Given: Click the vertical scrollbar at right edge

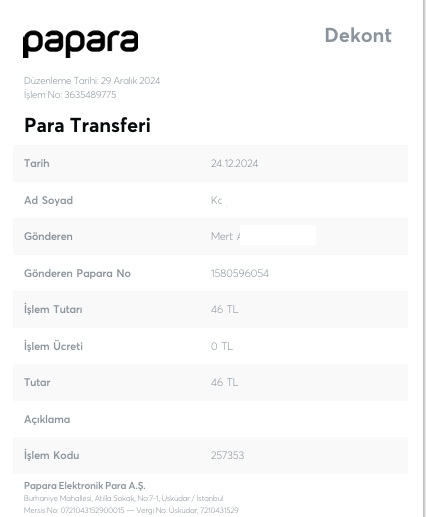Looking at the screenshot, I should [424, 258].
